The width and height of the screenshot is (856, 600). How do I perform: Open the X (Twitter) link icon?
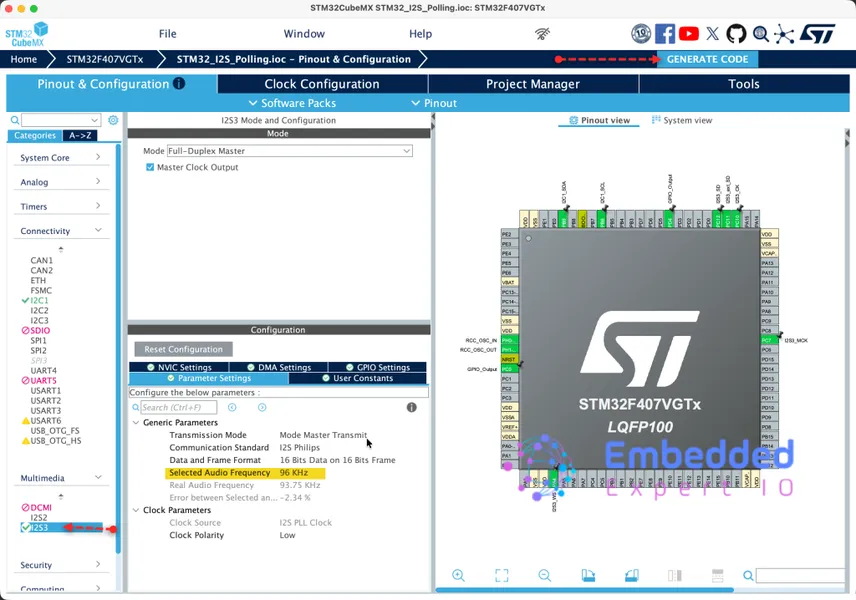[712, 34]
